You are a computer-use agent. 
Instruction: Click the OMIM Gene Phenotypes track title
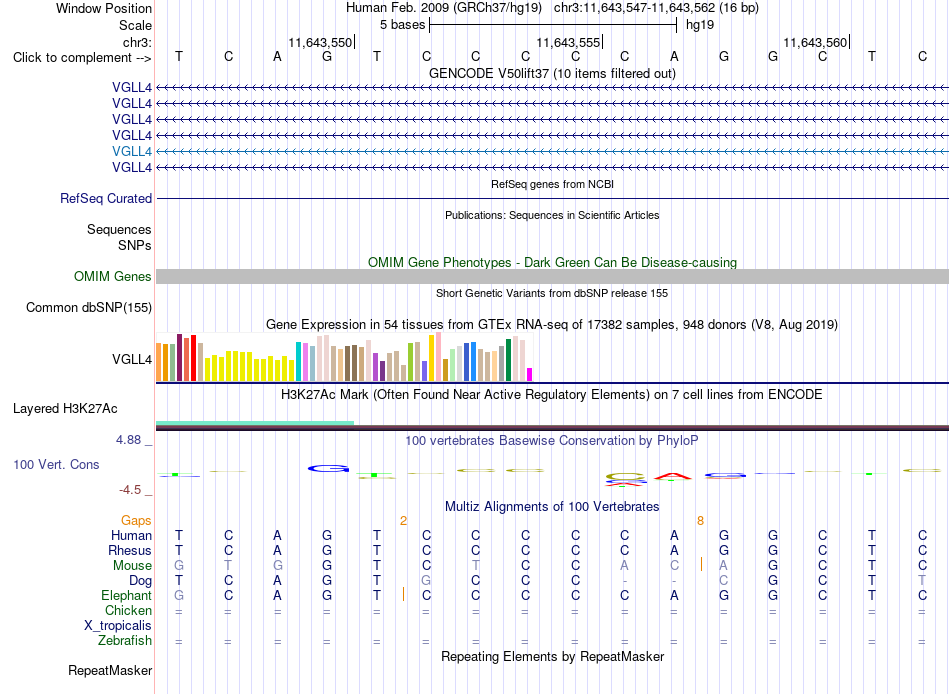point(552,262)
